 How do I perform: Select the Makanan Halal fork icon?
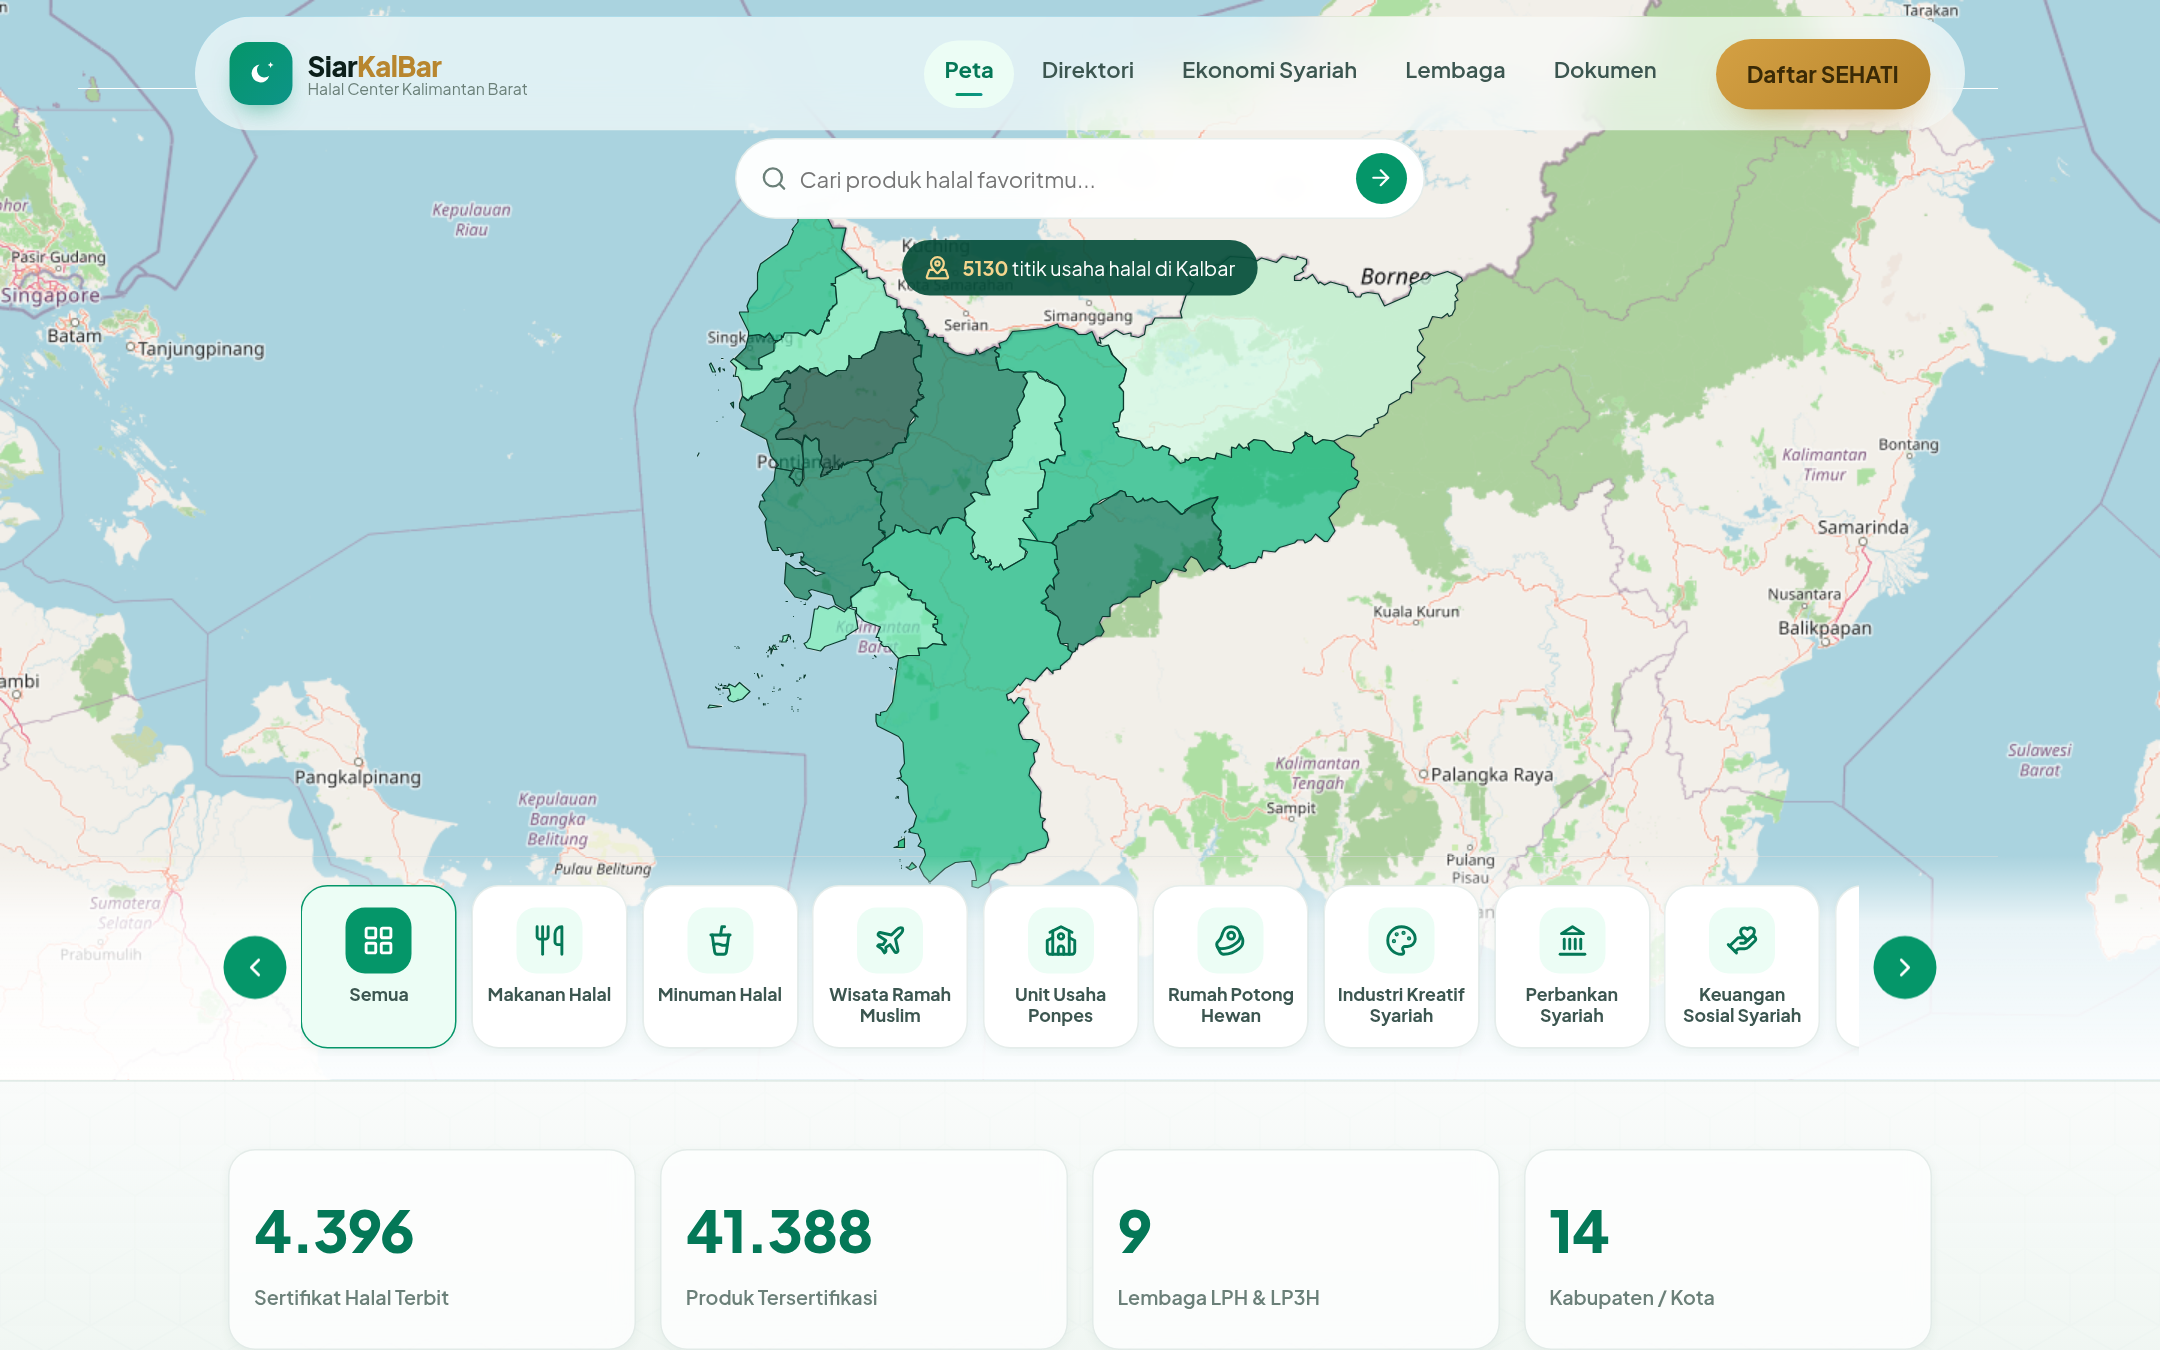pos(549,940)
